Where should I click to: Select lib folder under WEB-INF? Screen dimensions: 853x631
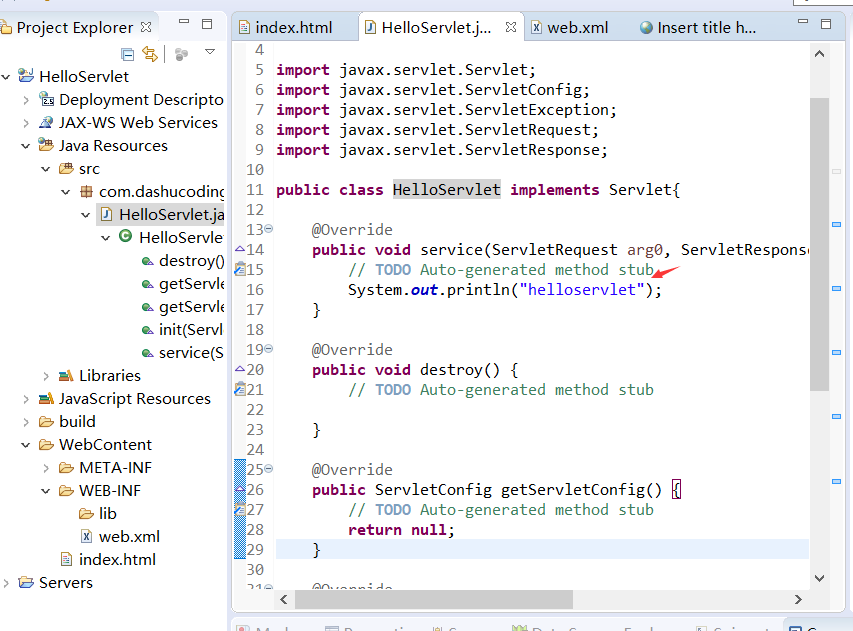point(98,514)
